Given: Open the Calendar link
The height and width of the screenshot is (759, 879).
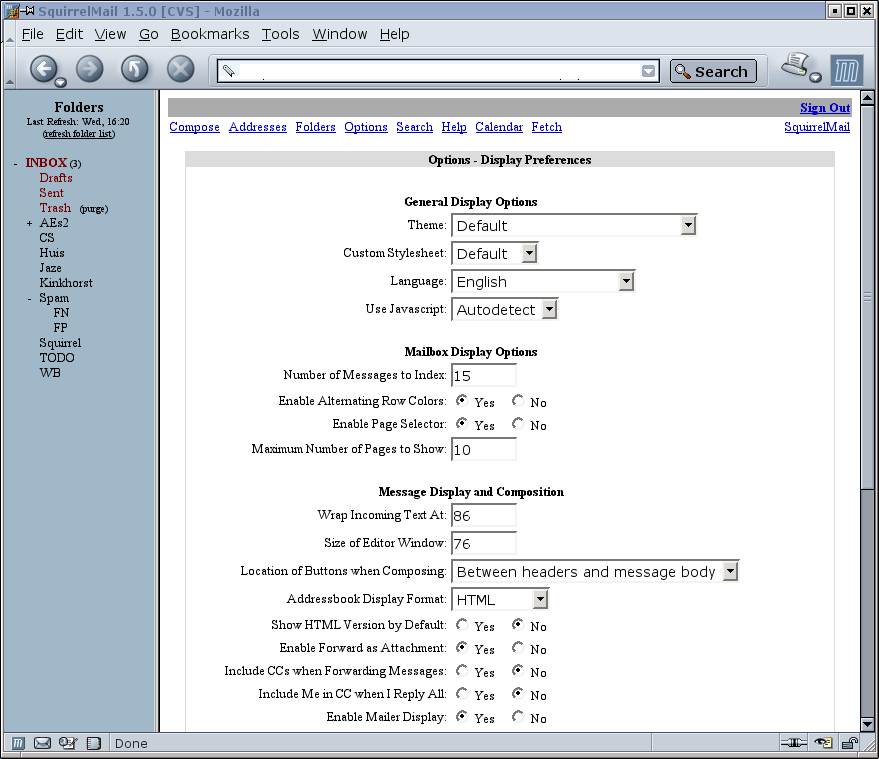Looking at the screenshot, I should [x=499, y=127].
